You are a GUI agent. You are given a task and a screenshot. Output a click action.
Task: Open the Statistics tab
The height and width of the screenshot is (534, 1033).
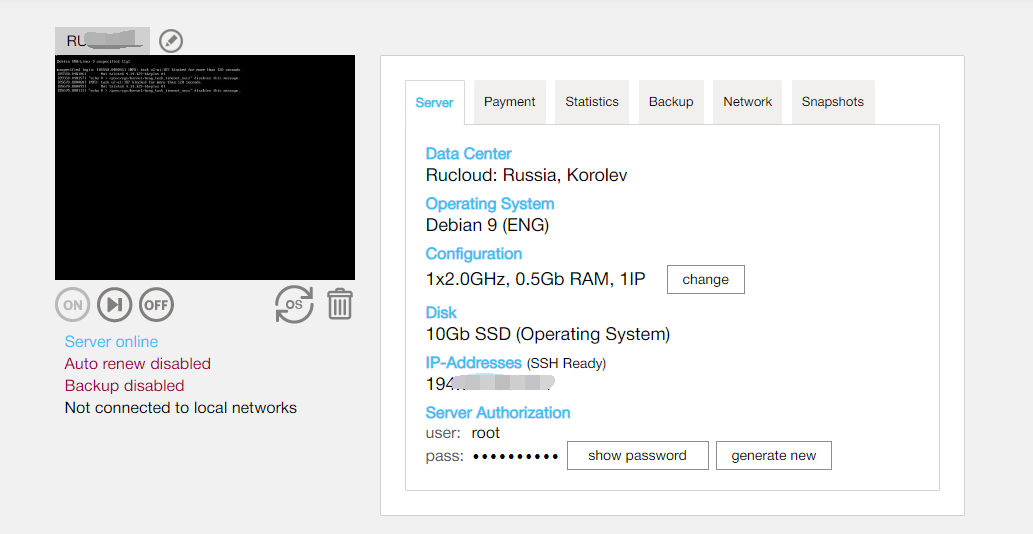592,102
